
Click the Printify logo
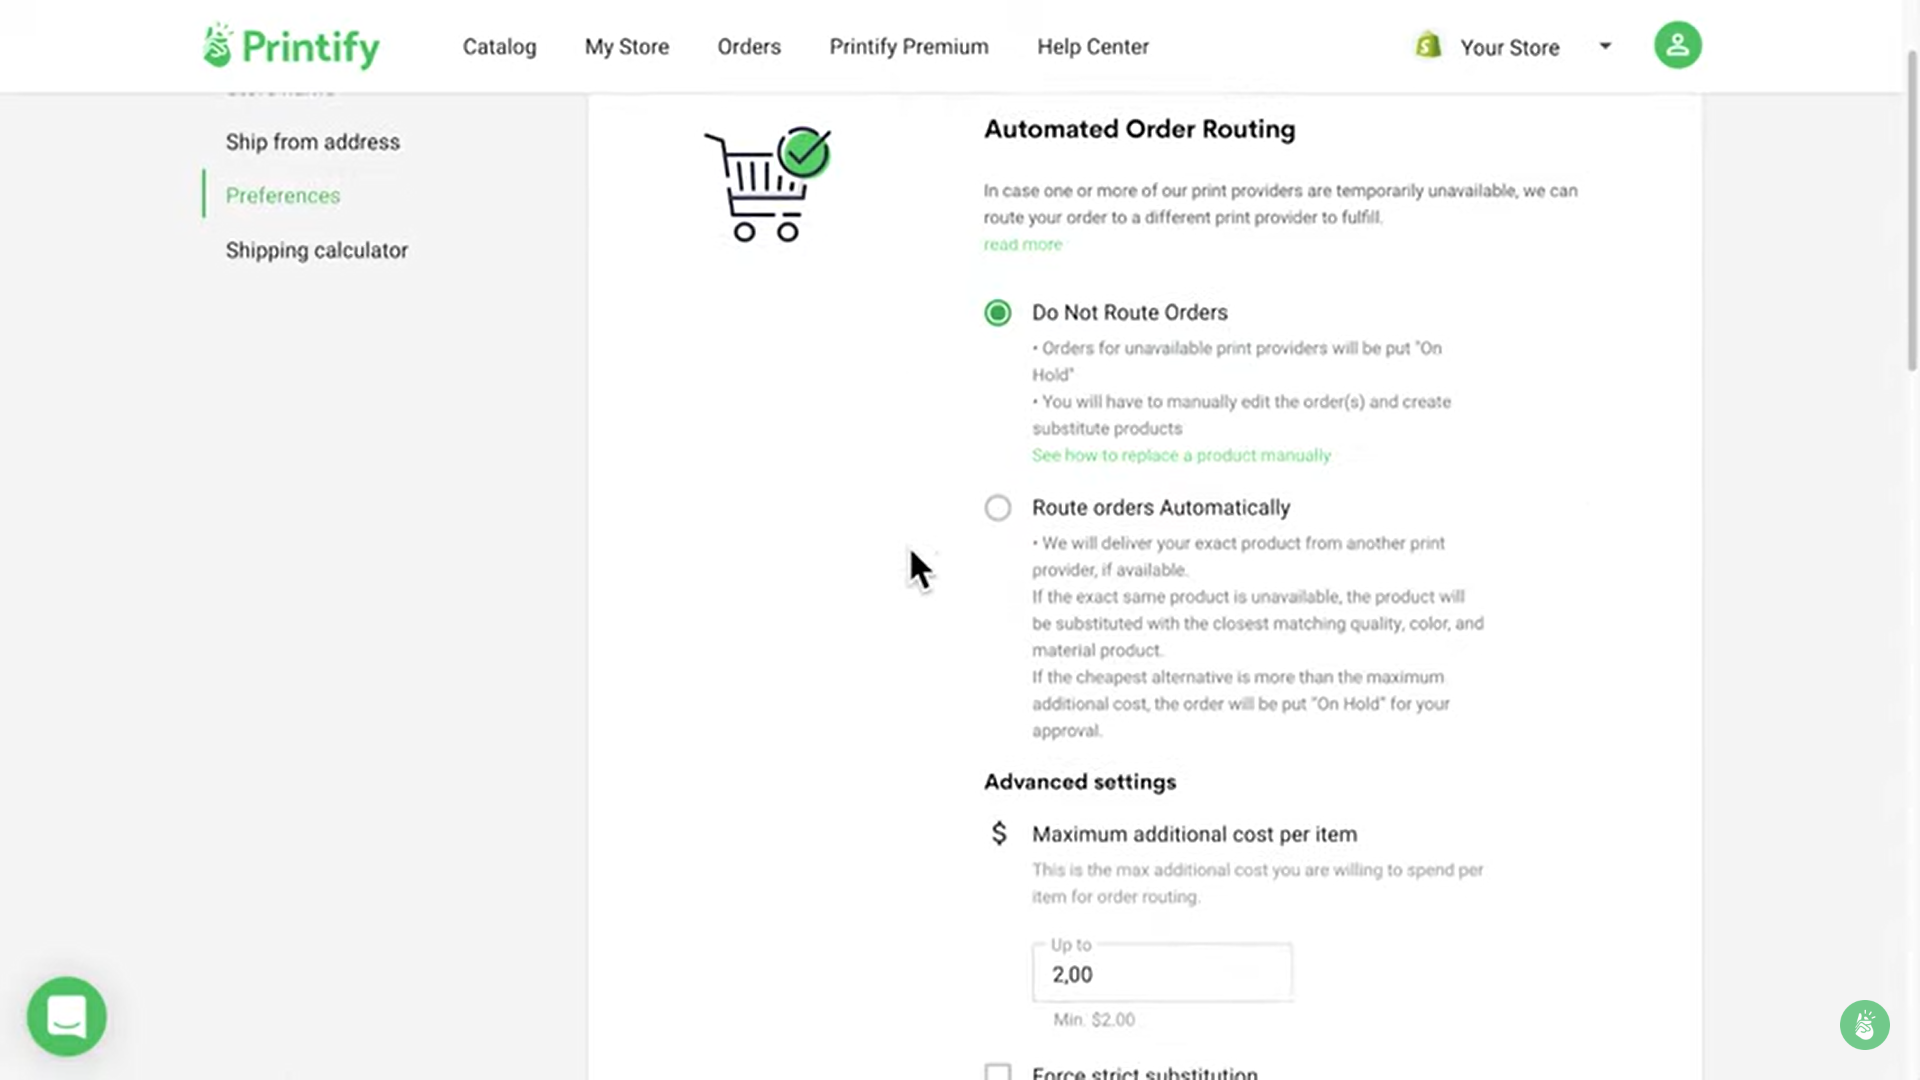(x=291, y=47)
